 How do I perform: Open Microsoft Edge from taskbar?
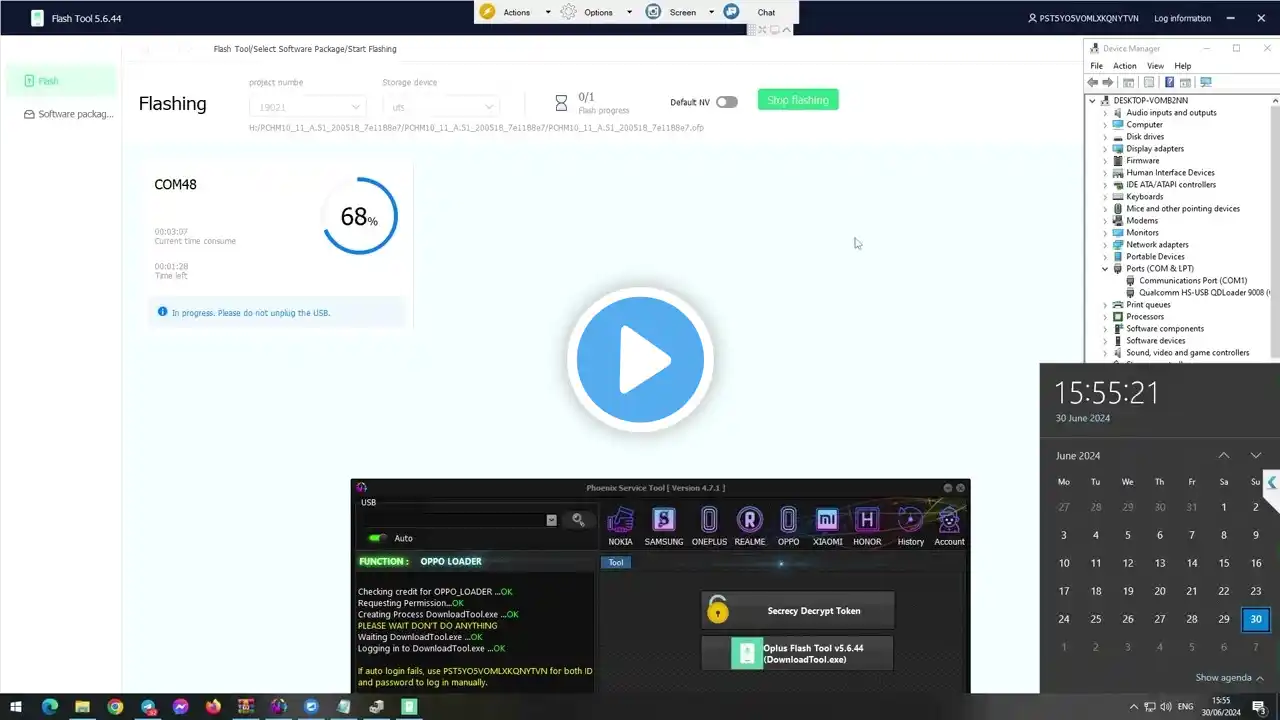click(49, 707)
